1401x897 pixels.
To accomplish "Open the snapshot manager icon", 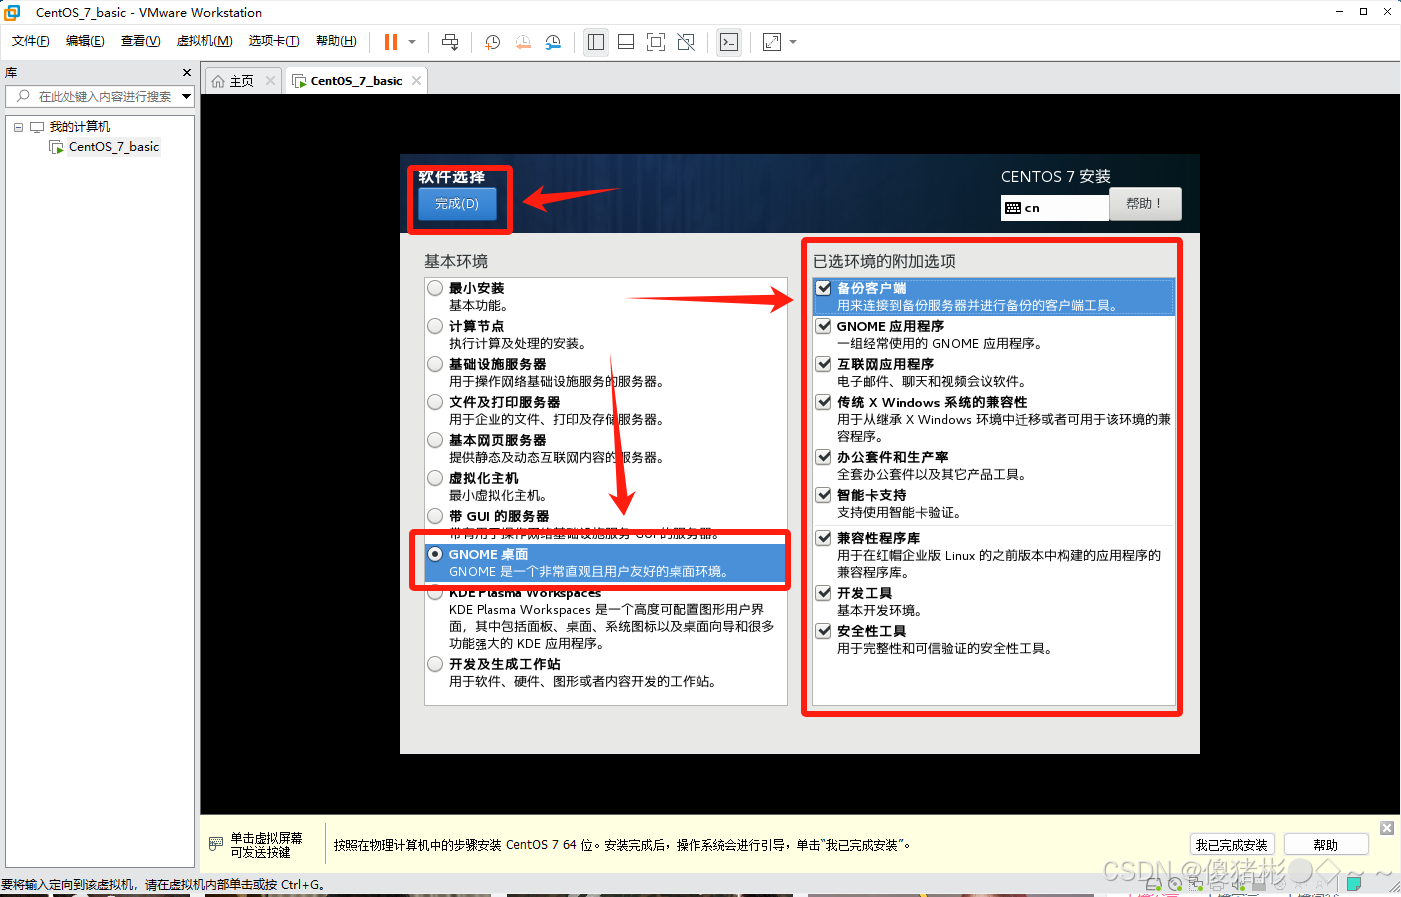I will click(x=553, y=42).
